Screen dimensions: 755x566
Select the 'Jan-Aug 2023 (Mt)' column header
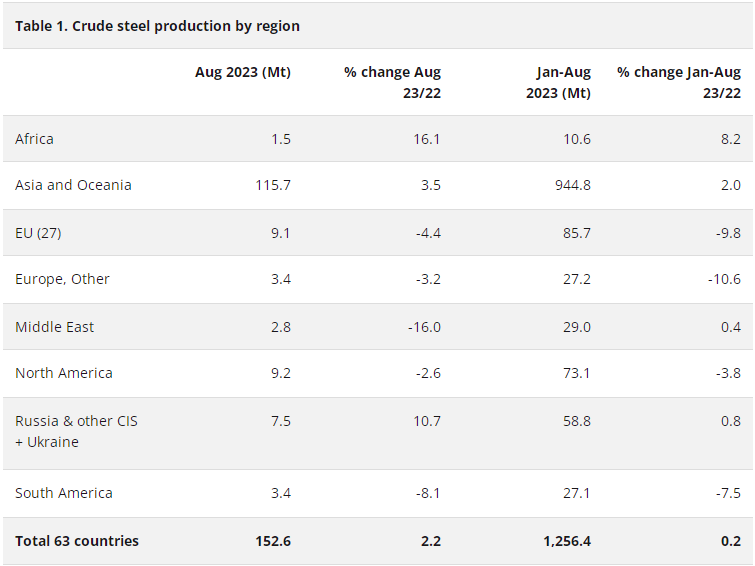tap(558, 82)
